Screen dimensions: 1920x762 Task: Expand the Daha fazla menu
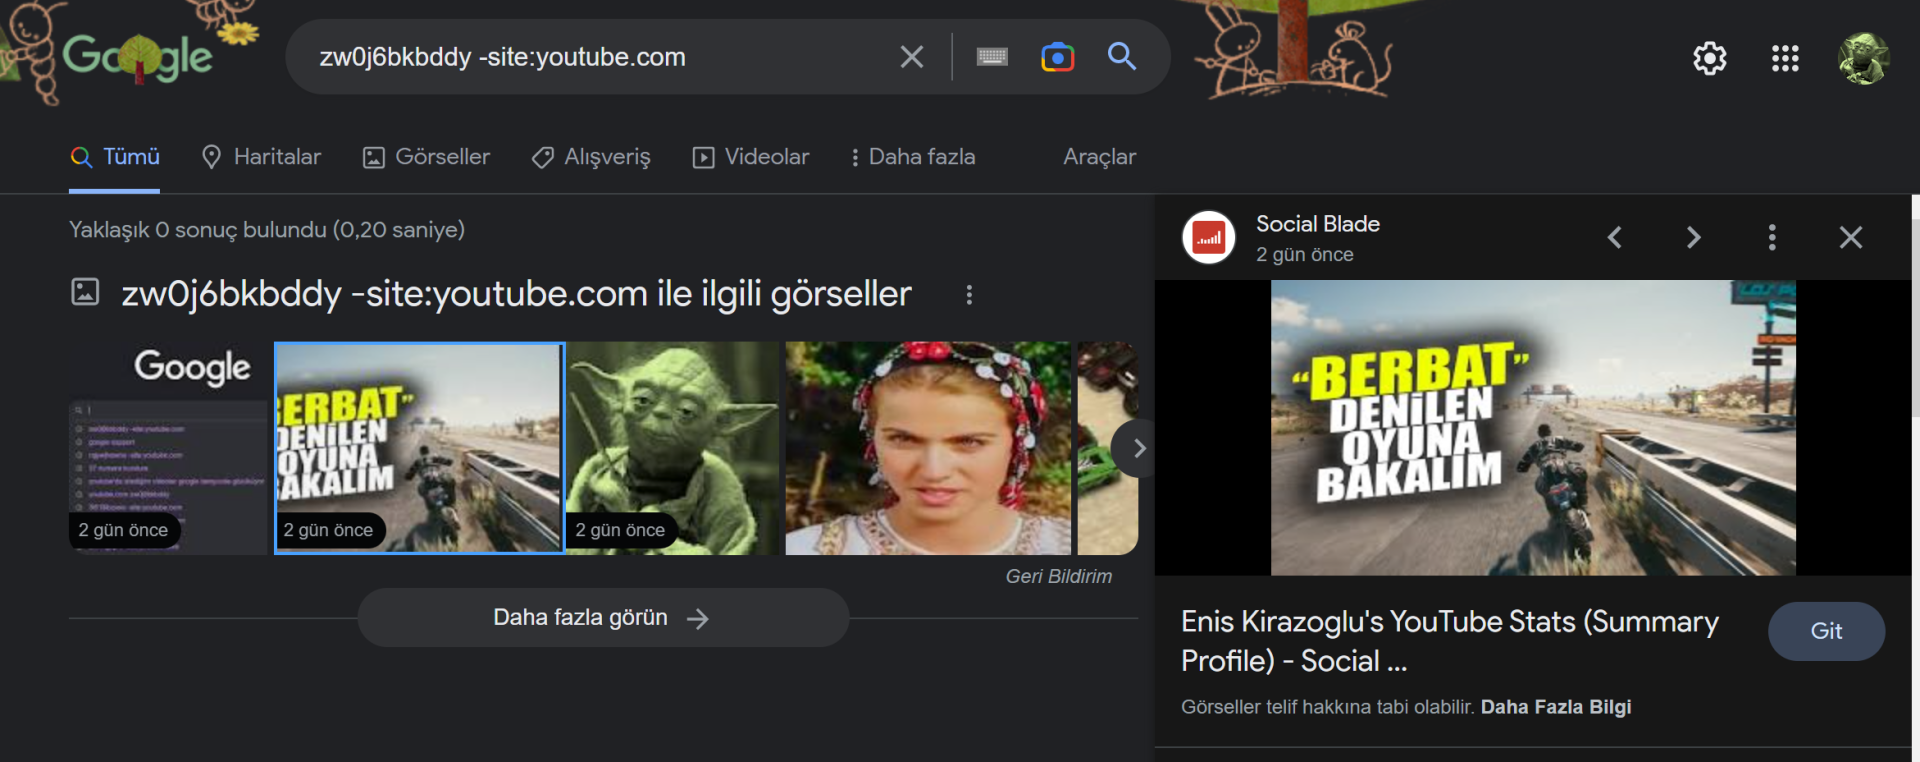point(912,157)
